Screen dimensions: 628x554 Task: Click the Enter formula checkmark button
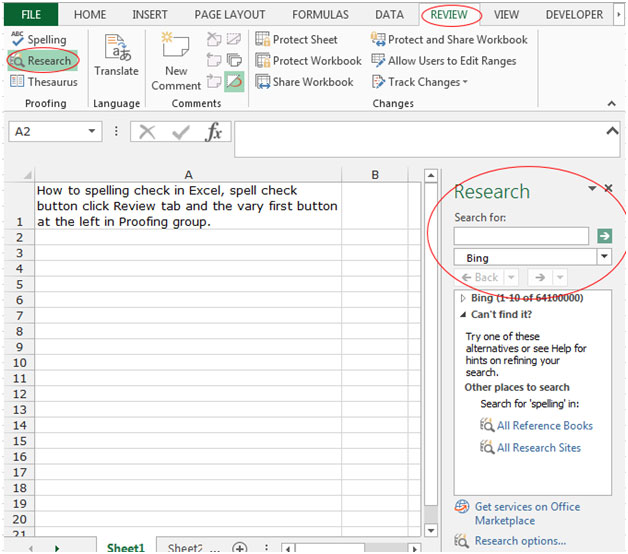[180, 132]
